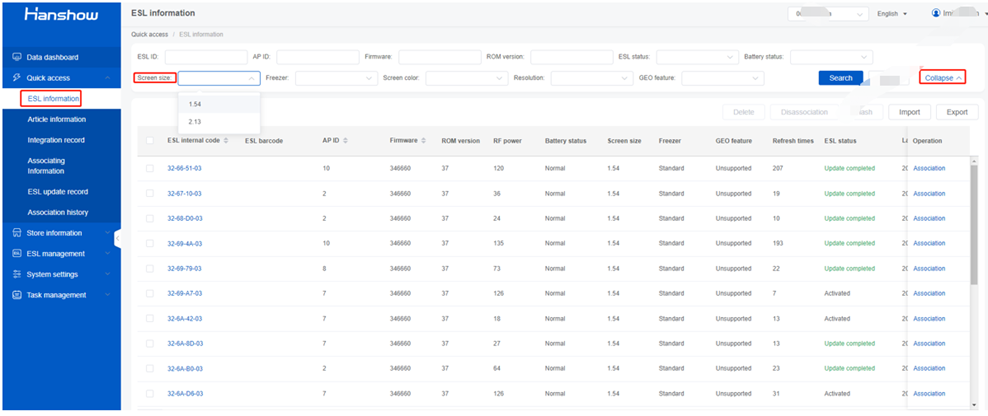This screenshot has height=416, width=988.
Task: Sort by Firmware column arrows
Action: click(x=423, y=141)
